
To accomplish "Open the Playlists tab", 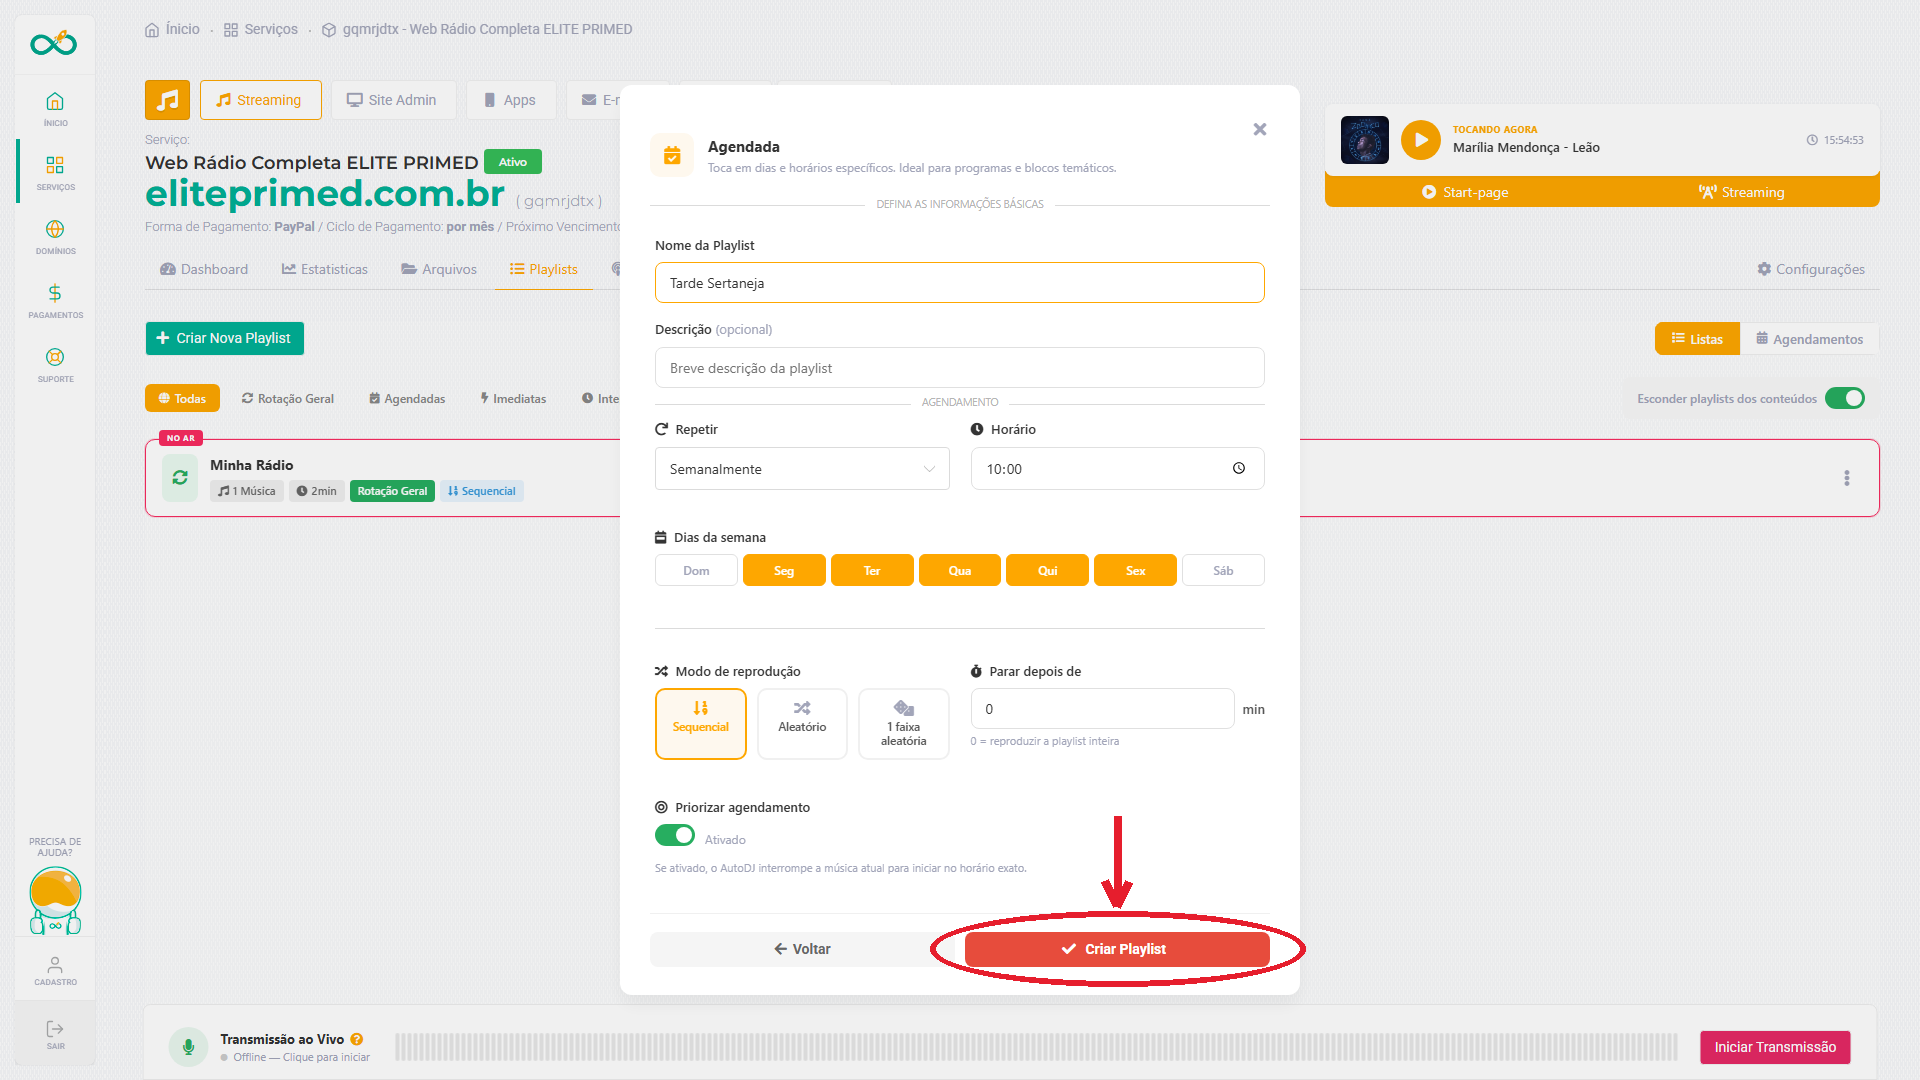I will click(x=544, y=269).
